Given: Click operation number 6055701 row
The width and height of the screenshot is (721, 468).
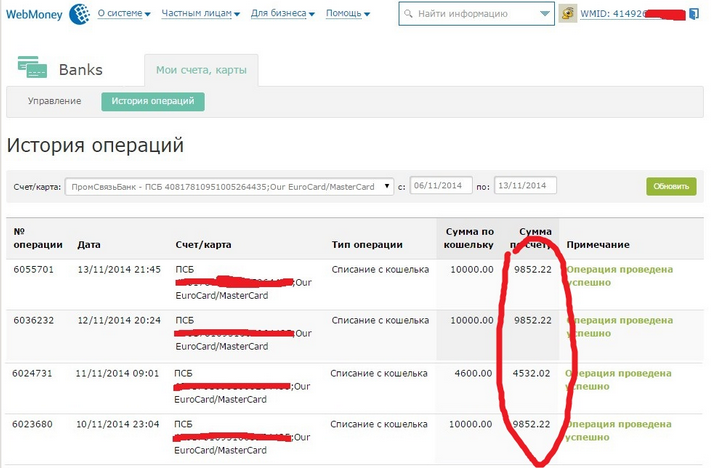Looking at the screenshot, I should pyautogui.click(x=34, y=270).
